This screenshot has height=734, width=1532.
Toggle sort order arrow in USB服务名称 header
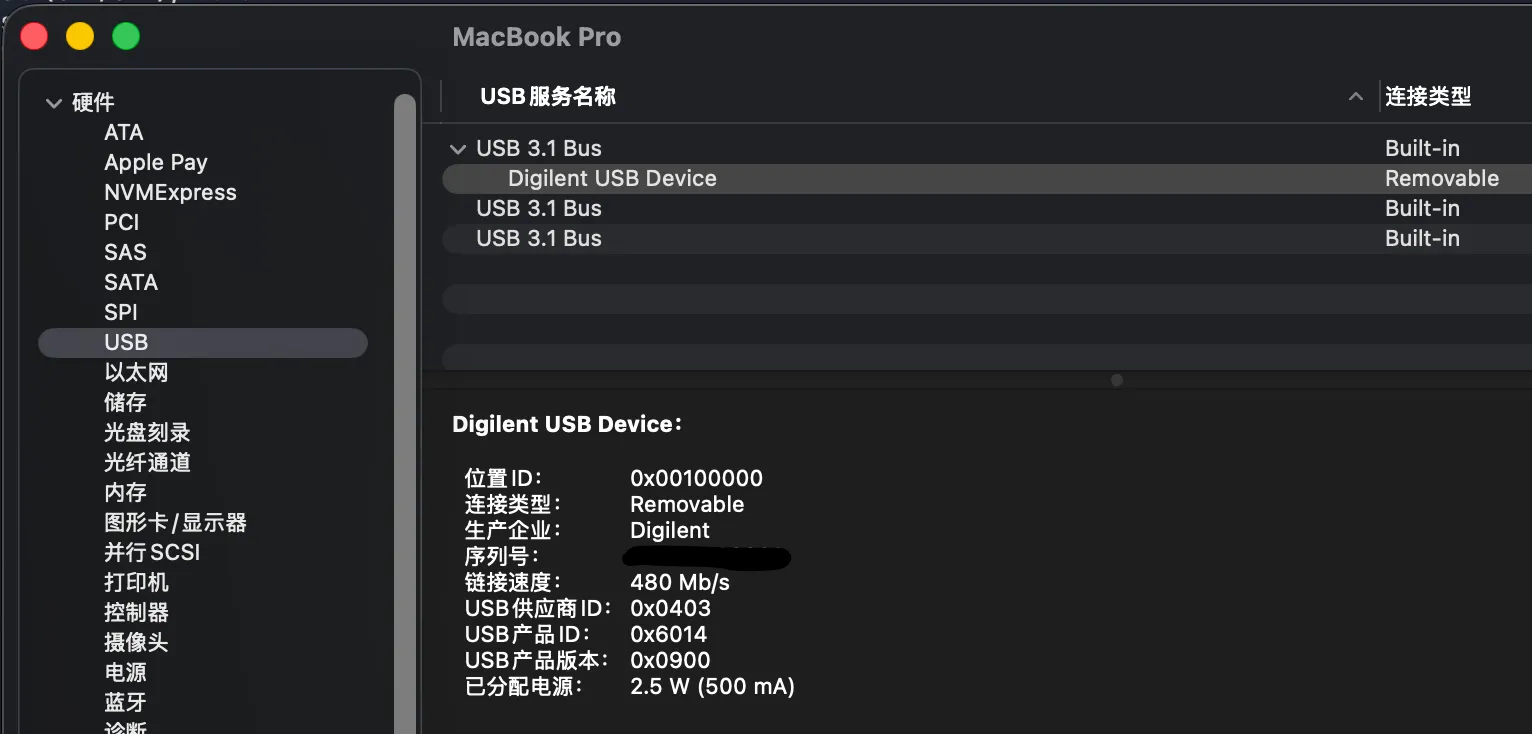(x=1355, y=97)
